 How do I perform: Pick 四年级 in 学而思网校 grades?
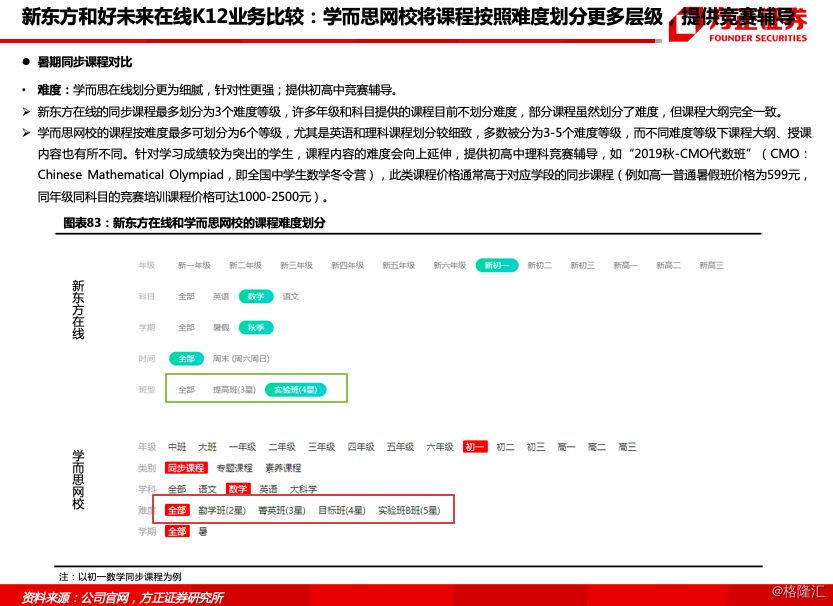pos(361,447)
